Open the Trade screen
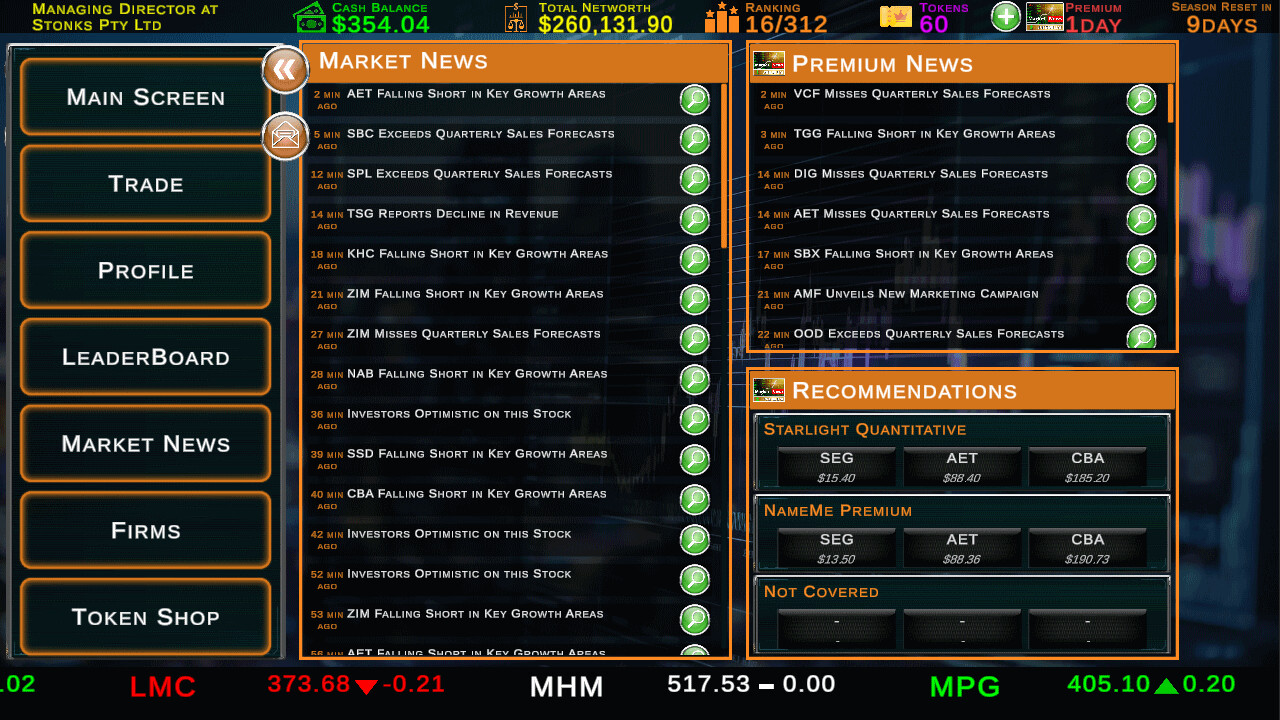1280x720 pixels. 144,184
